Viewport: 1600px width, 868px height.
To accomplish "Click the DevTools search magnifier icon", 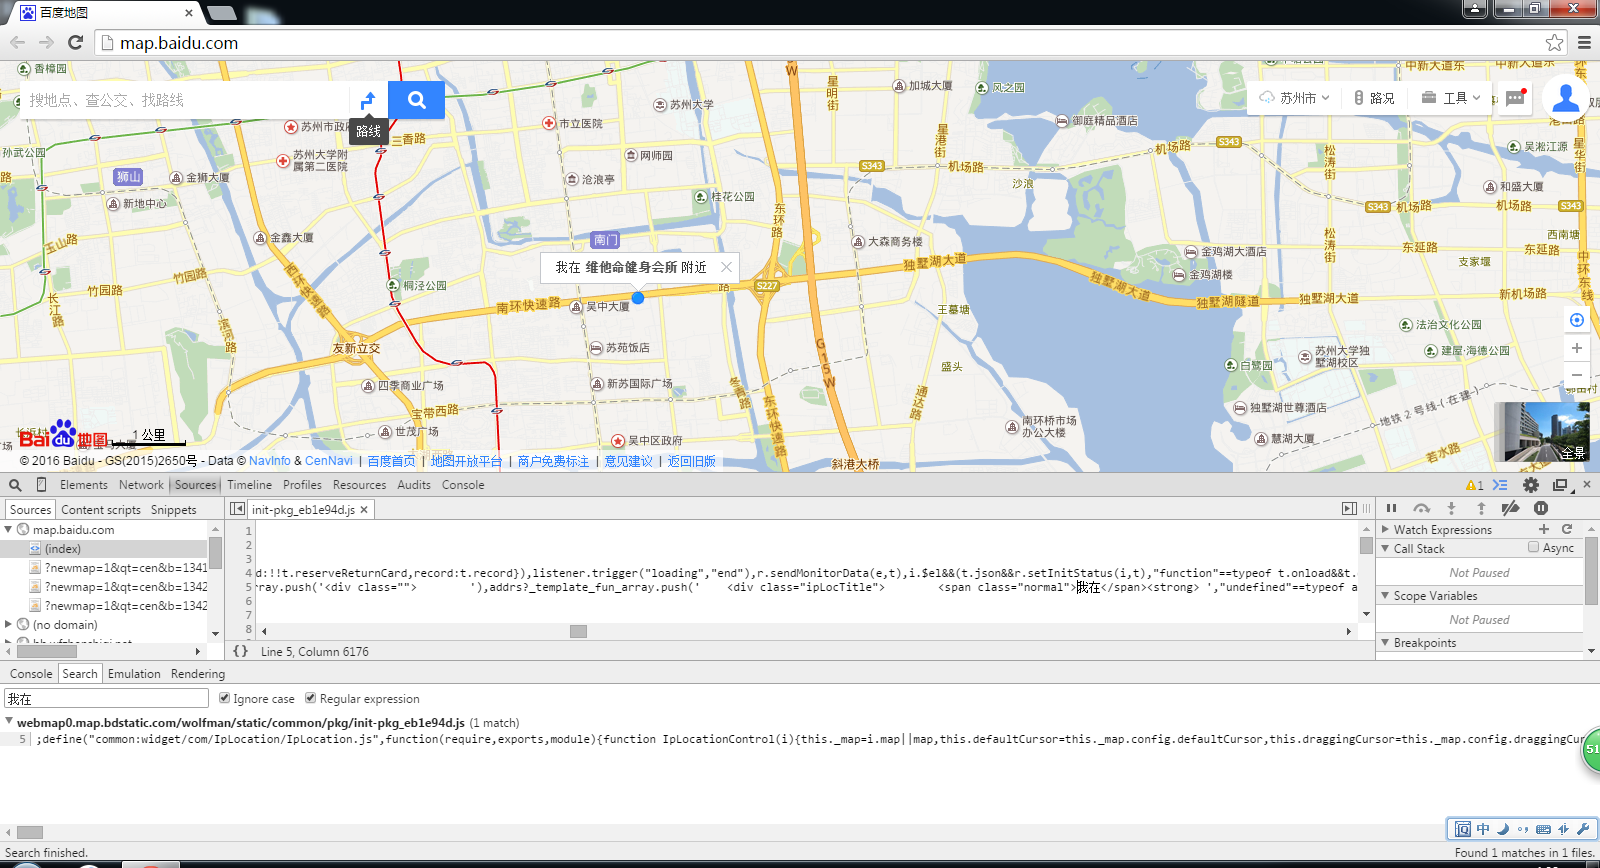I will click(15, 485).
